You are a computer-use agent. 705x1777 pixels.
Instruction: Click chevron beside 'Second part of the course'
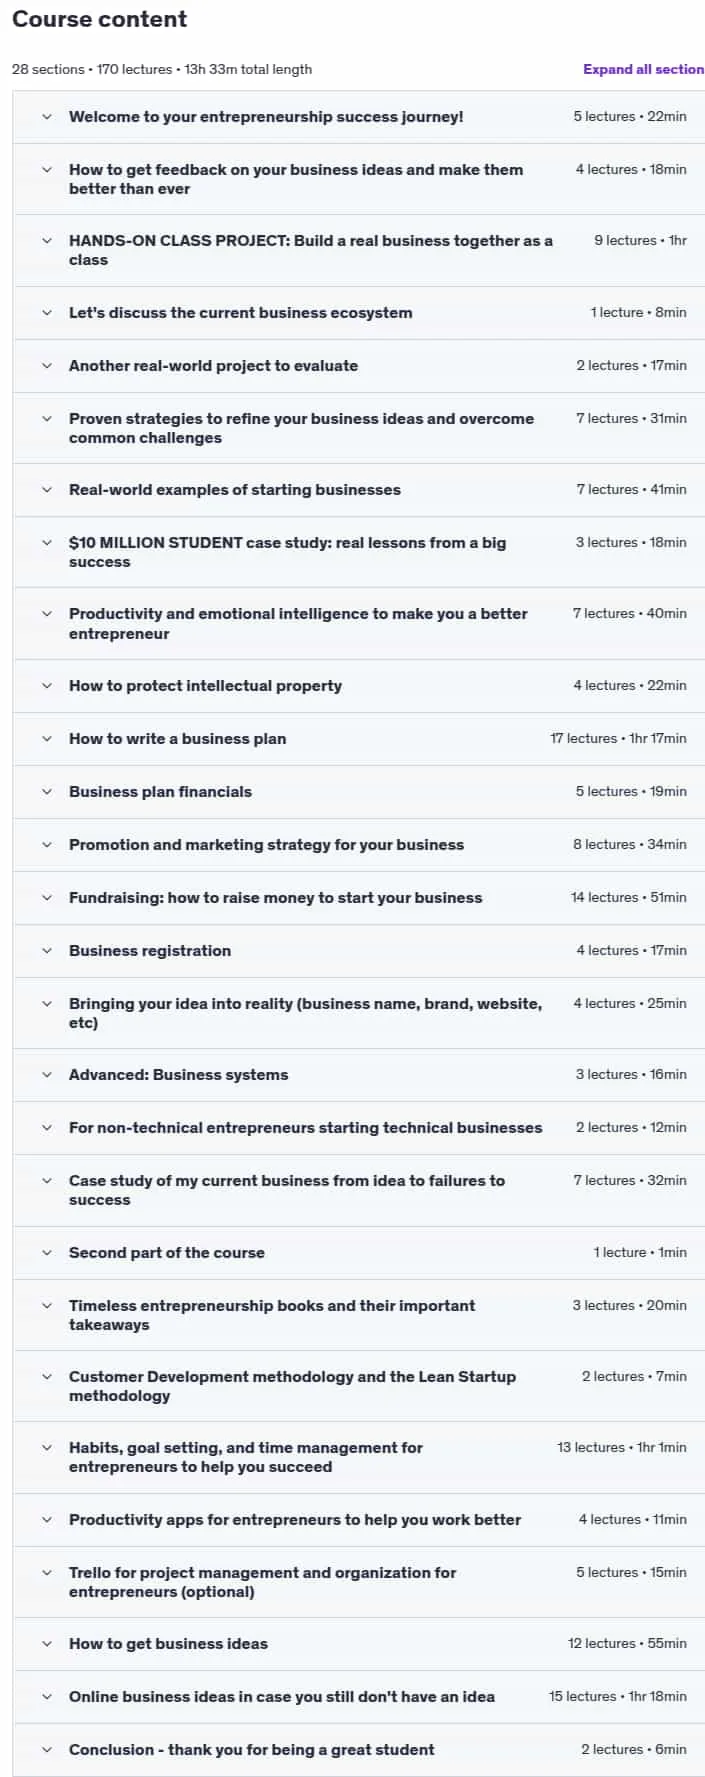(47, 1253)
